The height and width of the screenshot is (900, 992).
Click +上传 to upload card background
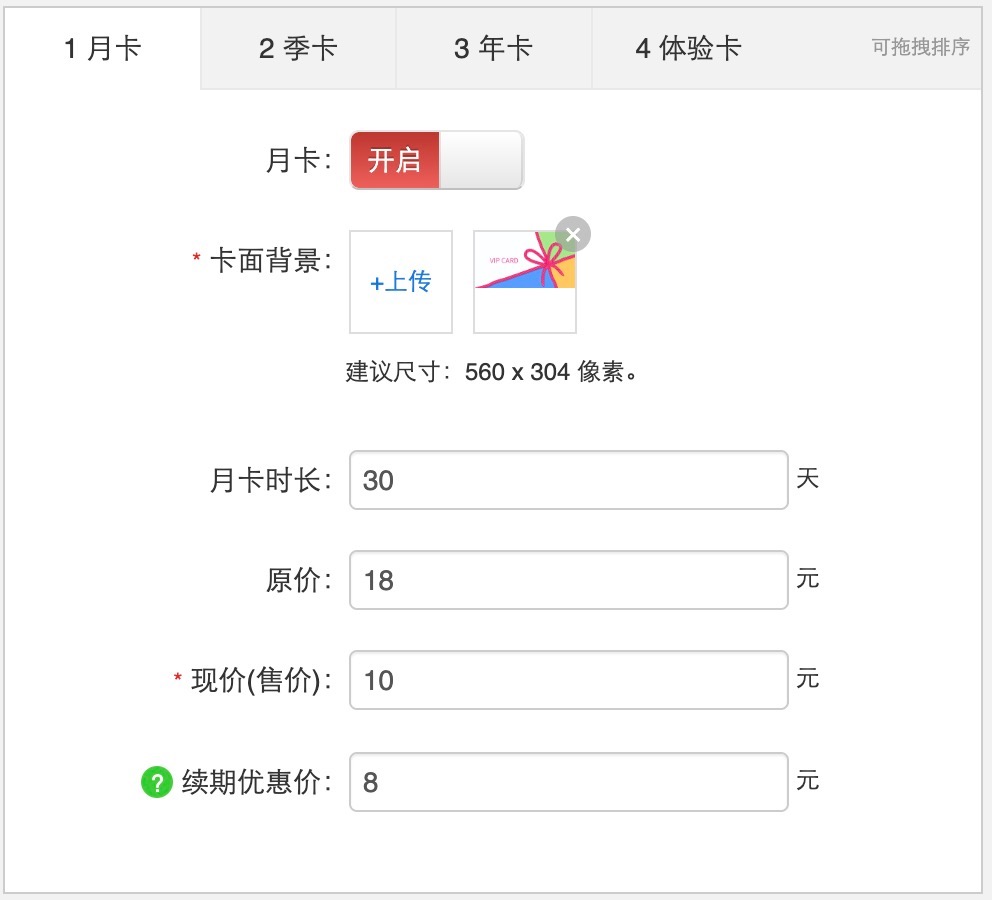(x=400, y=282)
